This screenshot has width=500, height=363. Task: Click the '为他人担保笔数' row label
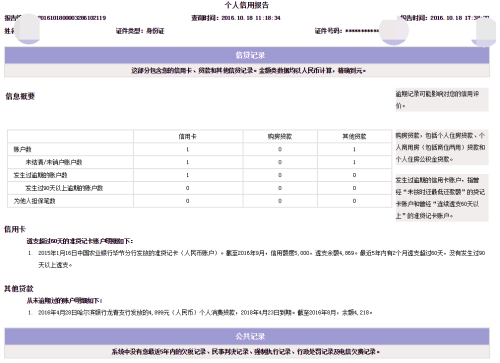click(x=34, y=201)
